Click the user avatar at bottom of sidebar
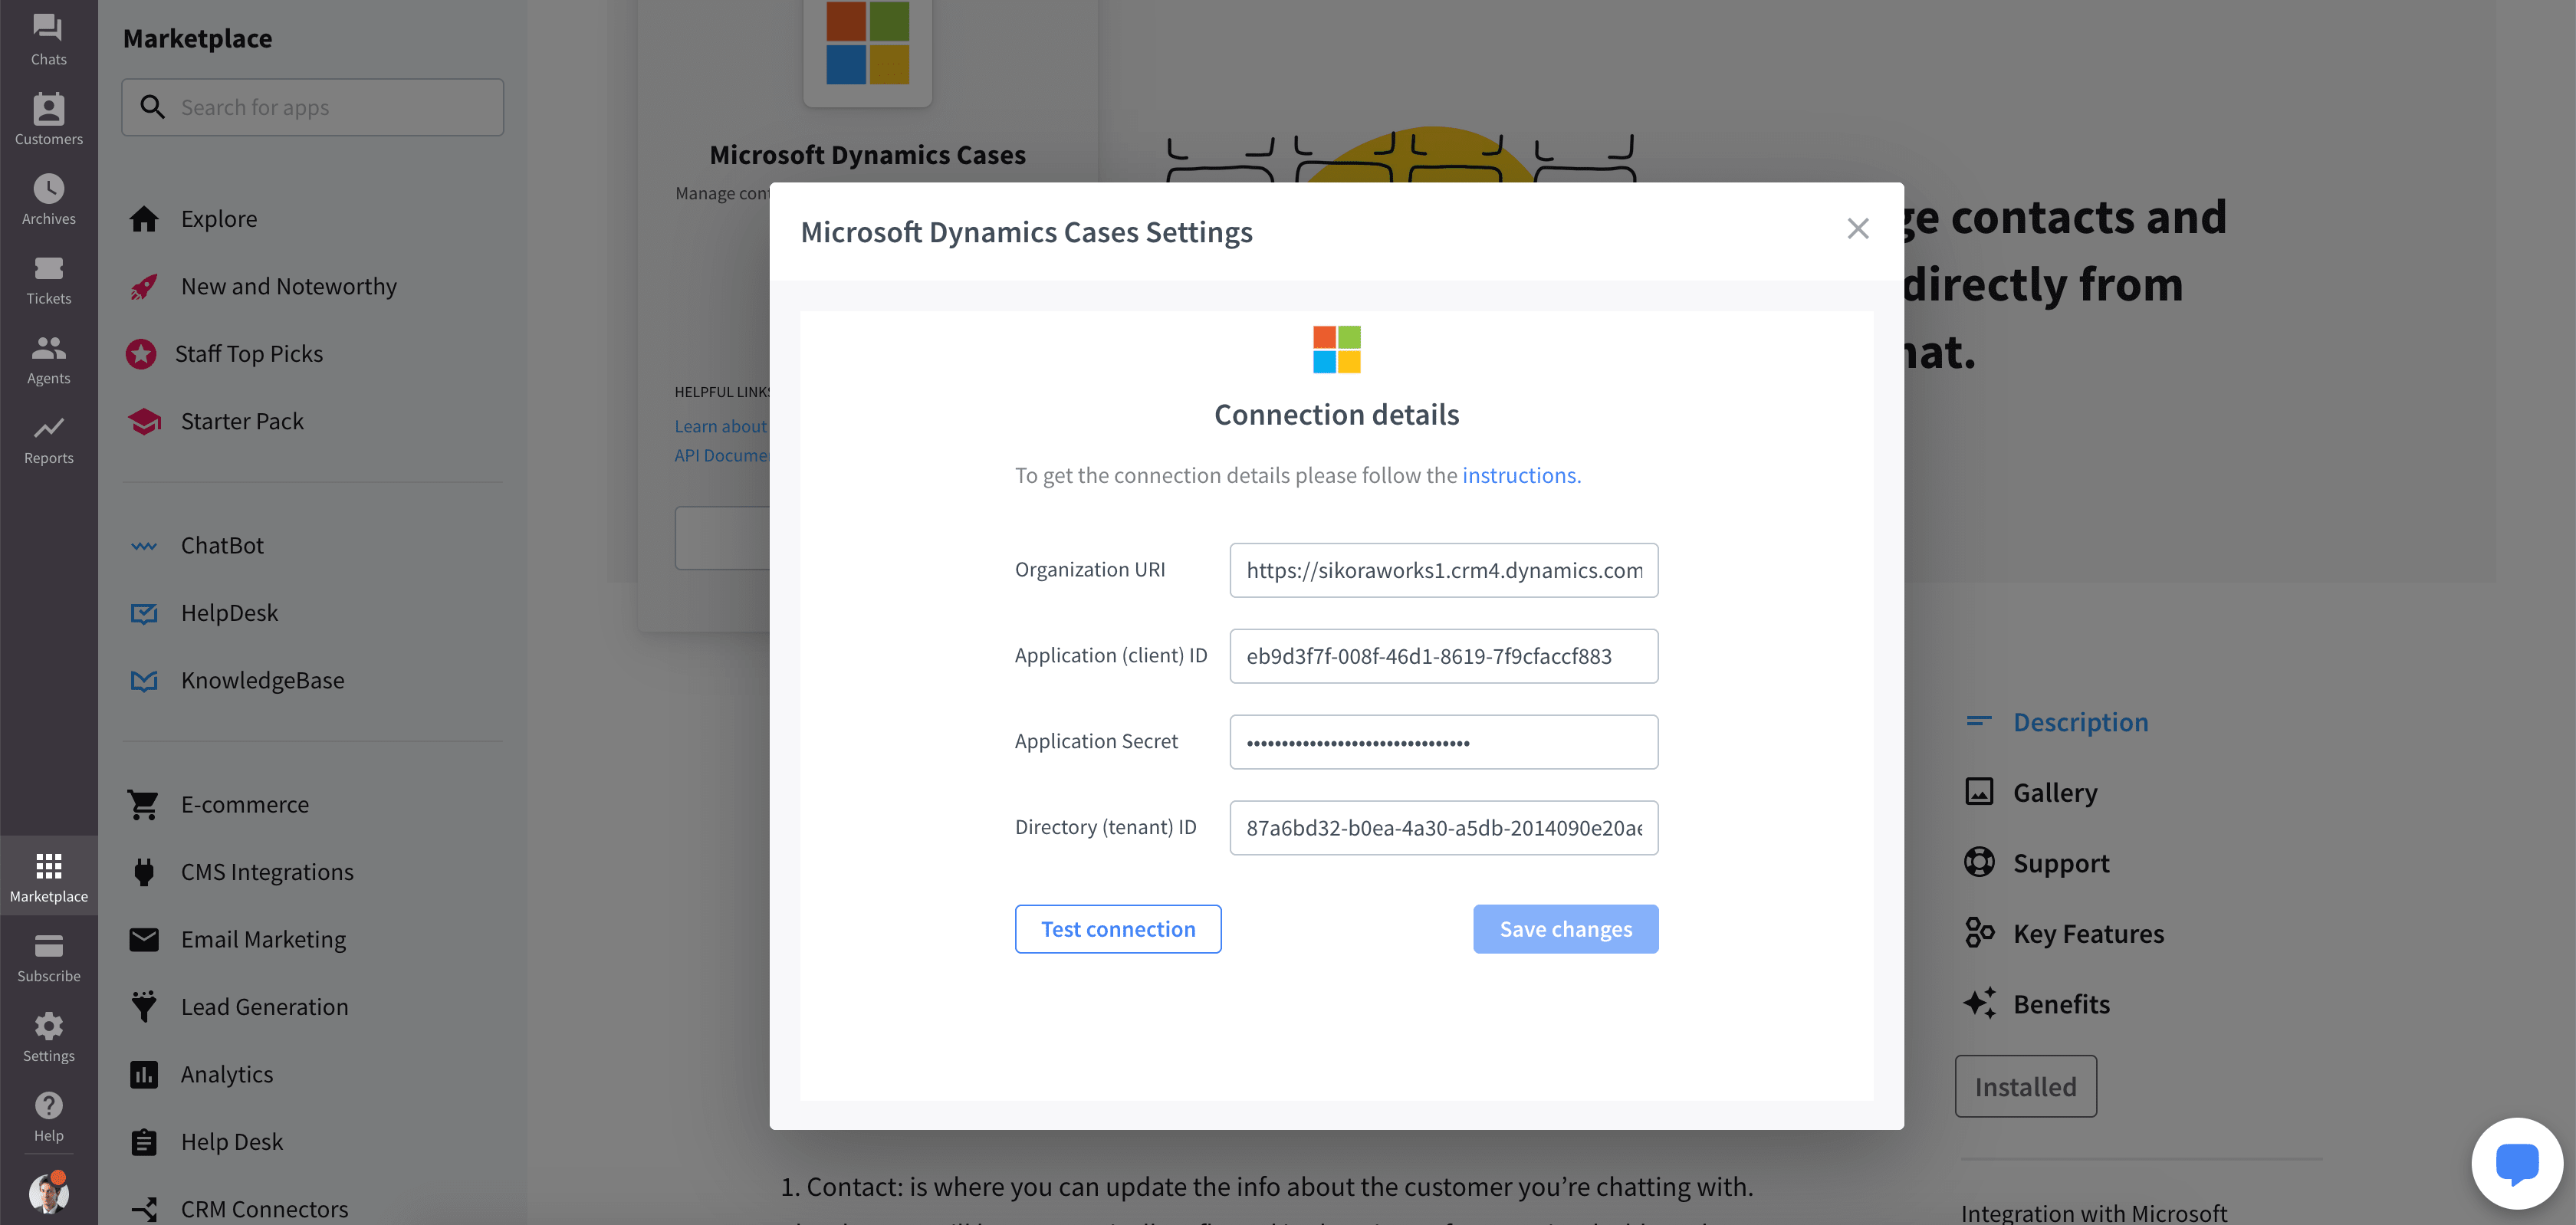The width and height of the screenshot is (2576, 1225). (x=48, y=1193)
